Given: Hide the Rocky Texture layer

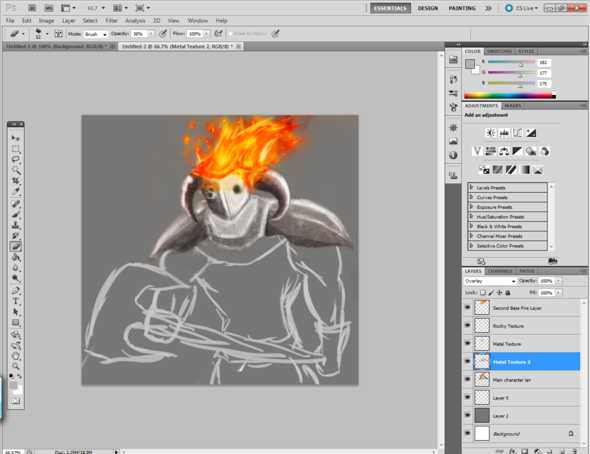Looking at the screenshot, I should click(467, 325).
